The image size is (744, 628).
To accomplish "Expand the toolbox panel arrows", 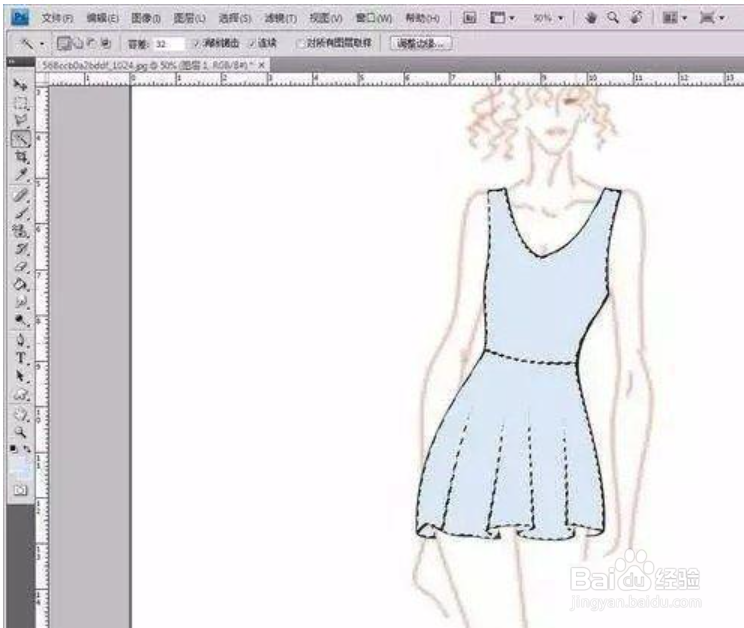I will pos(11,62).
